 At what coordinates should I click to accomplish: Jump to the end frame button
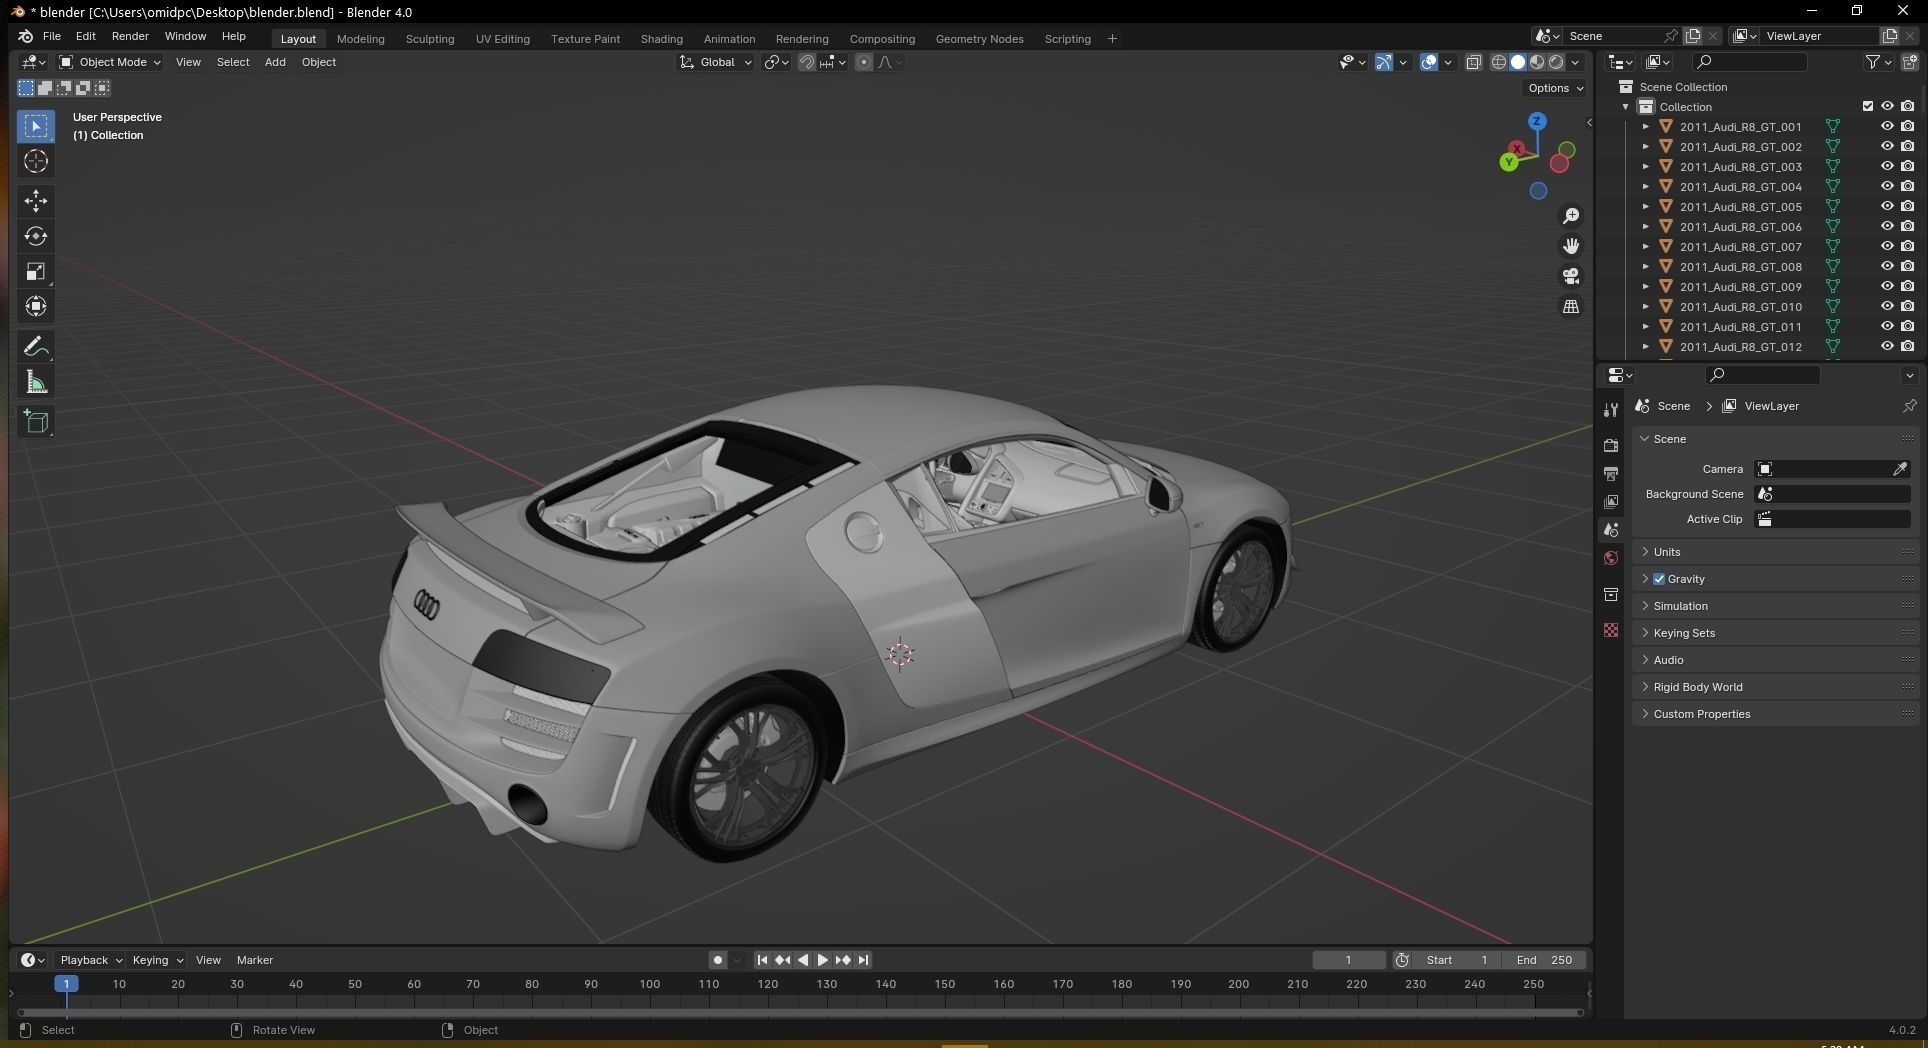click(863, 960)
